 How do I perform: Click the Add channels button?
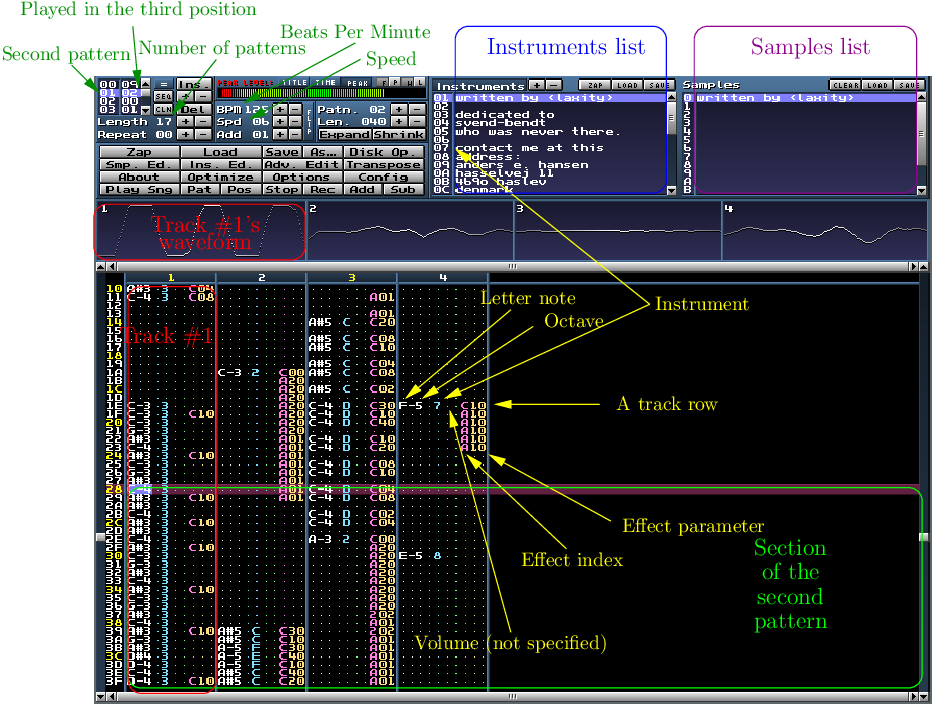coord(362,190)
